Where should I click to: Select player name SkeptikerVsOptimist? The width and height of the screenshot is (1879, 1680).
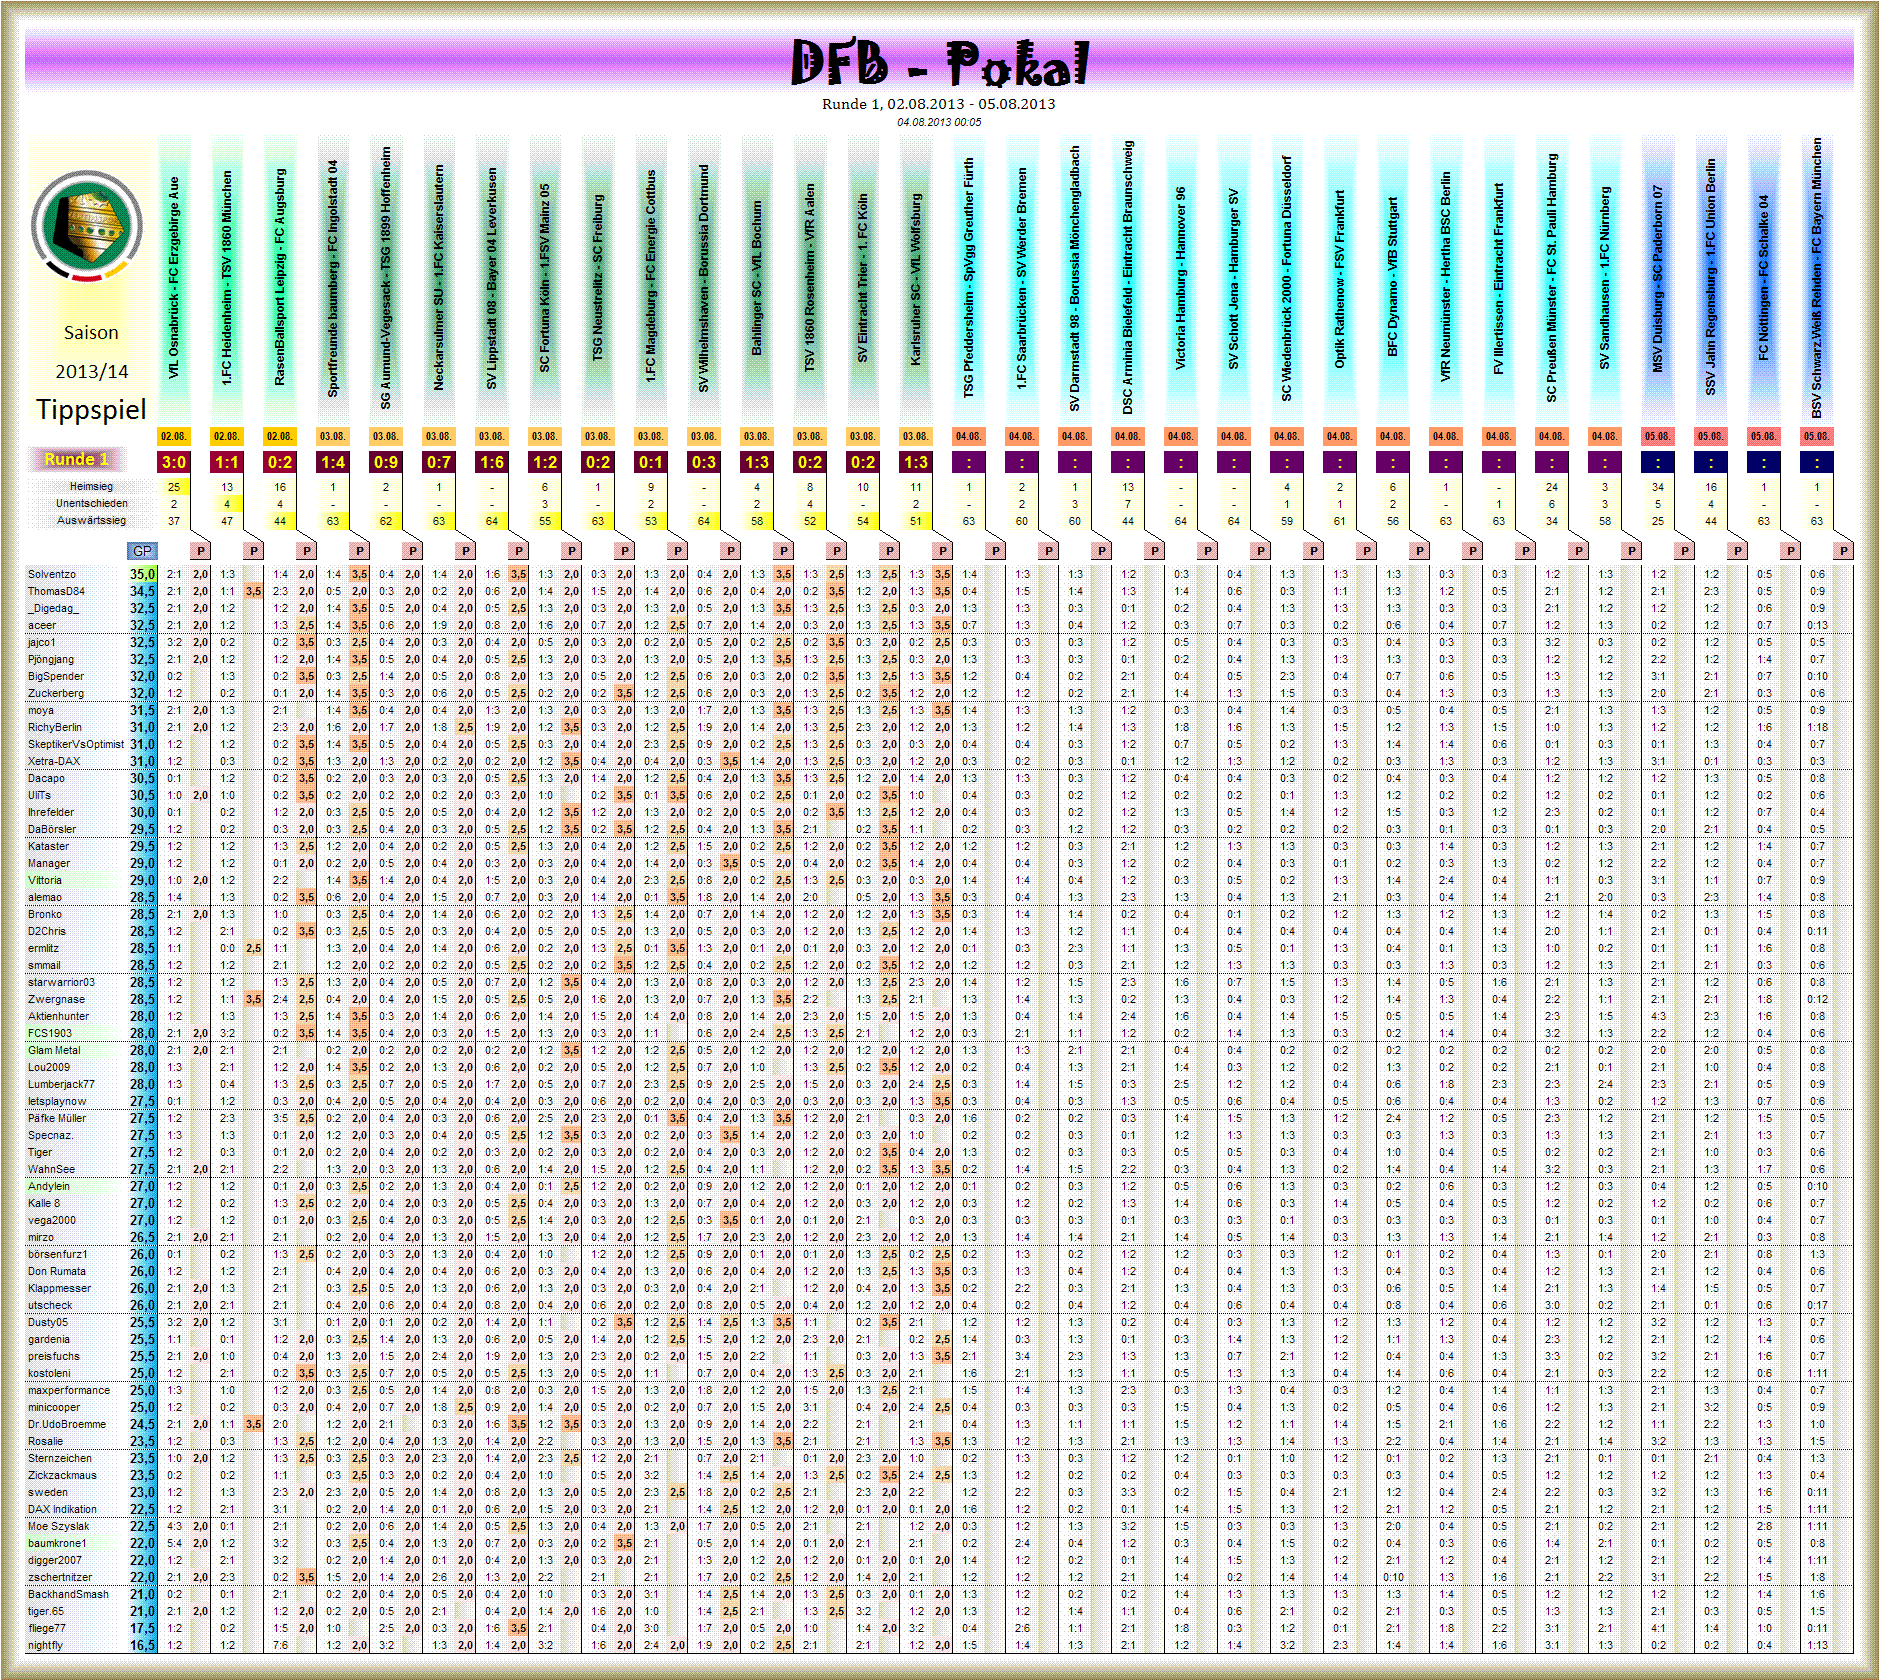coord(76,745)
